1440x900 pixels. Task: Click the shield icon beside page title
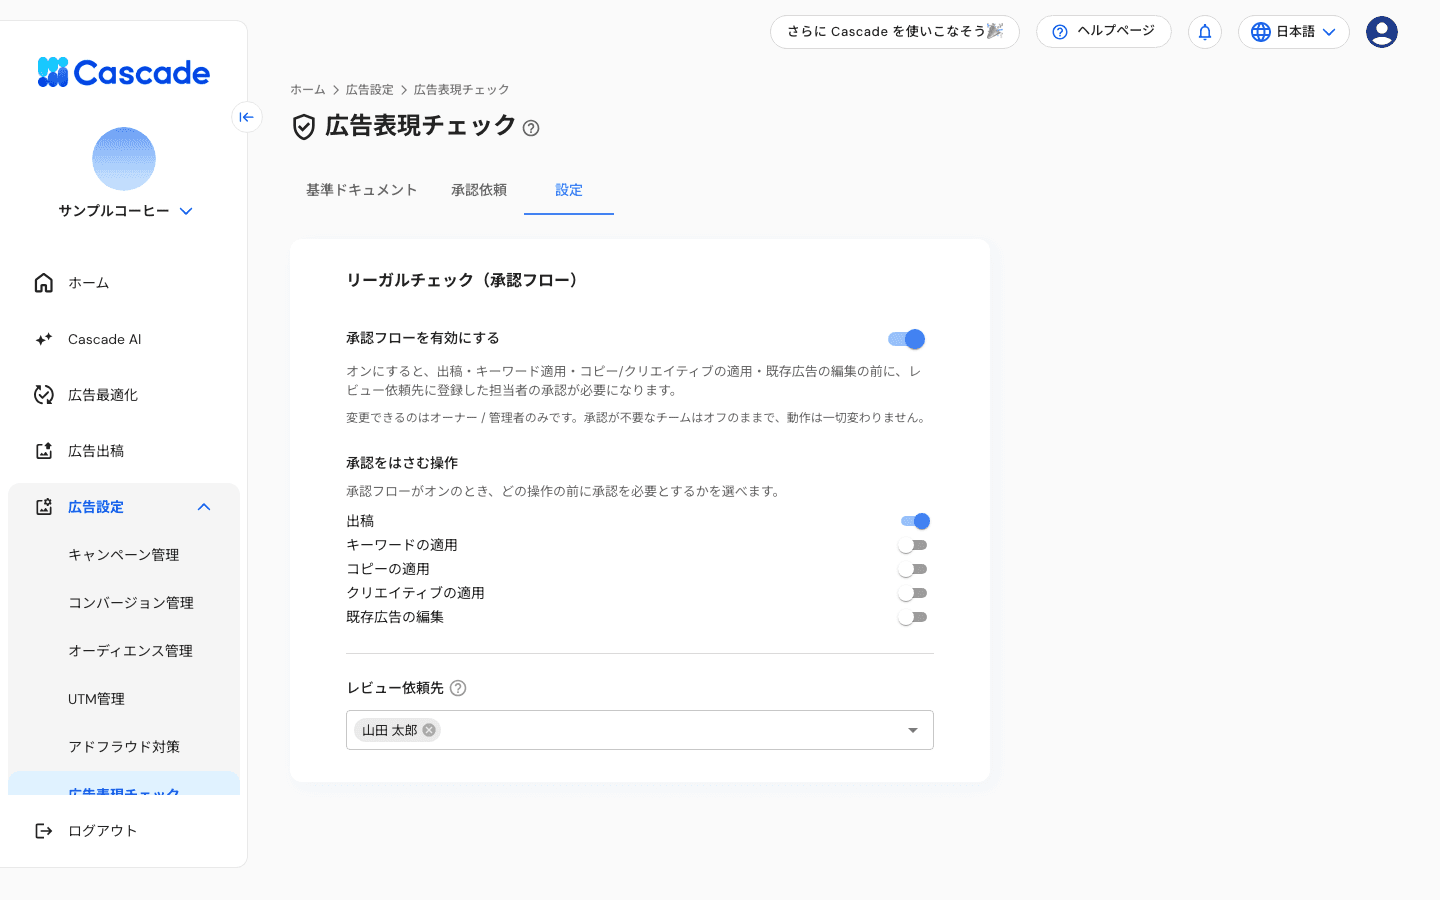(x=304, y=127)
